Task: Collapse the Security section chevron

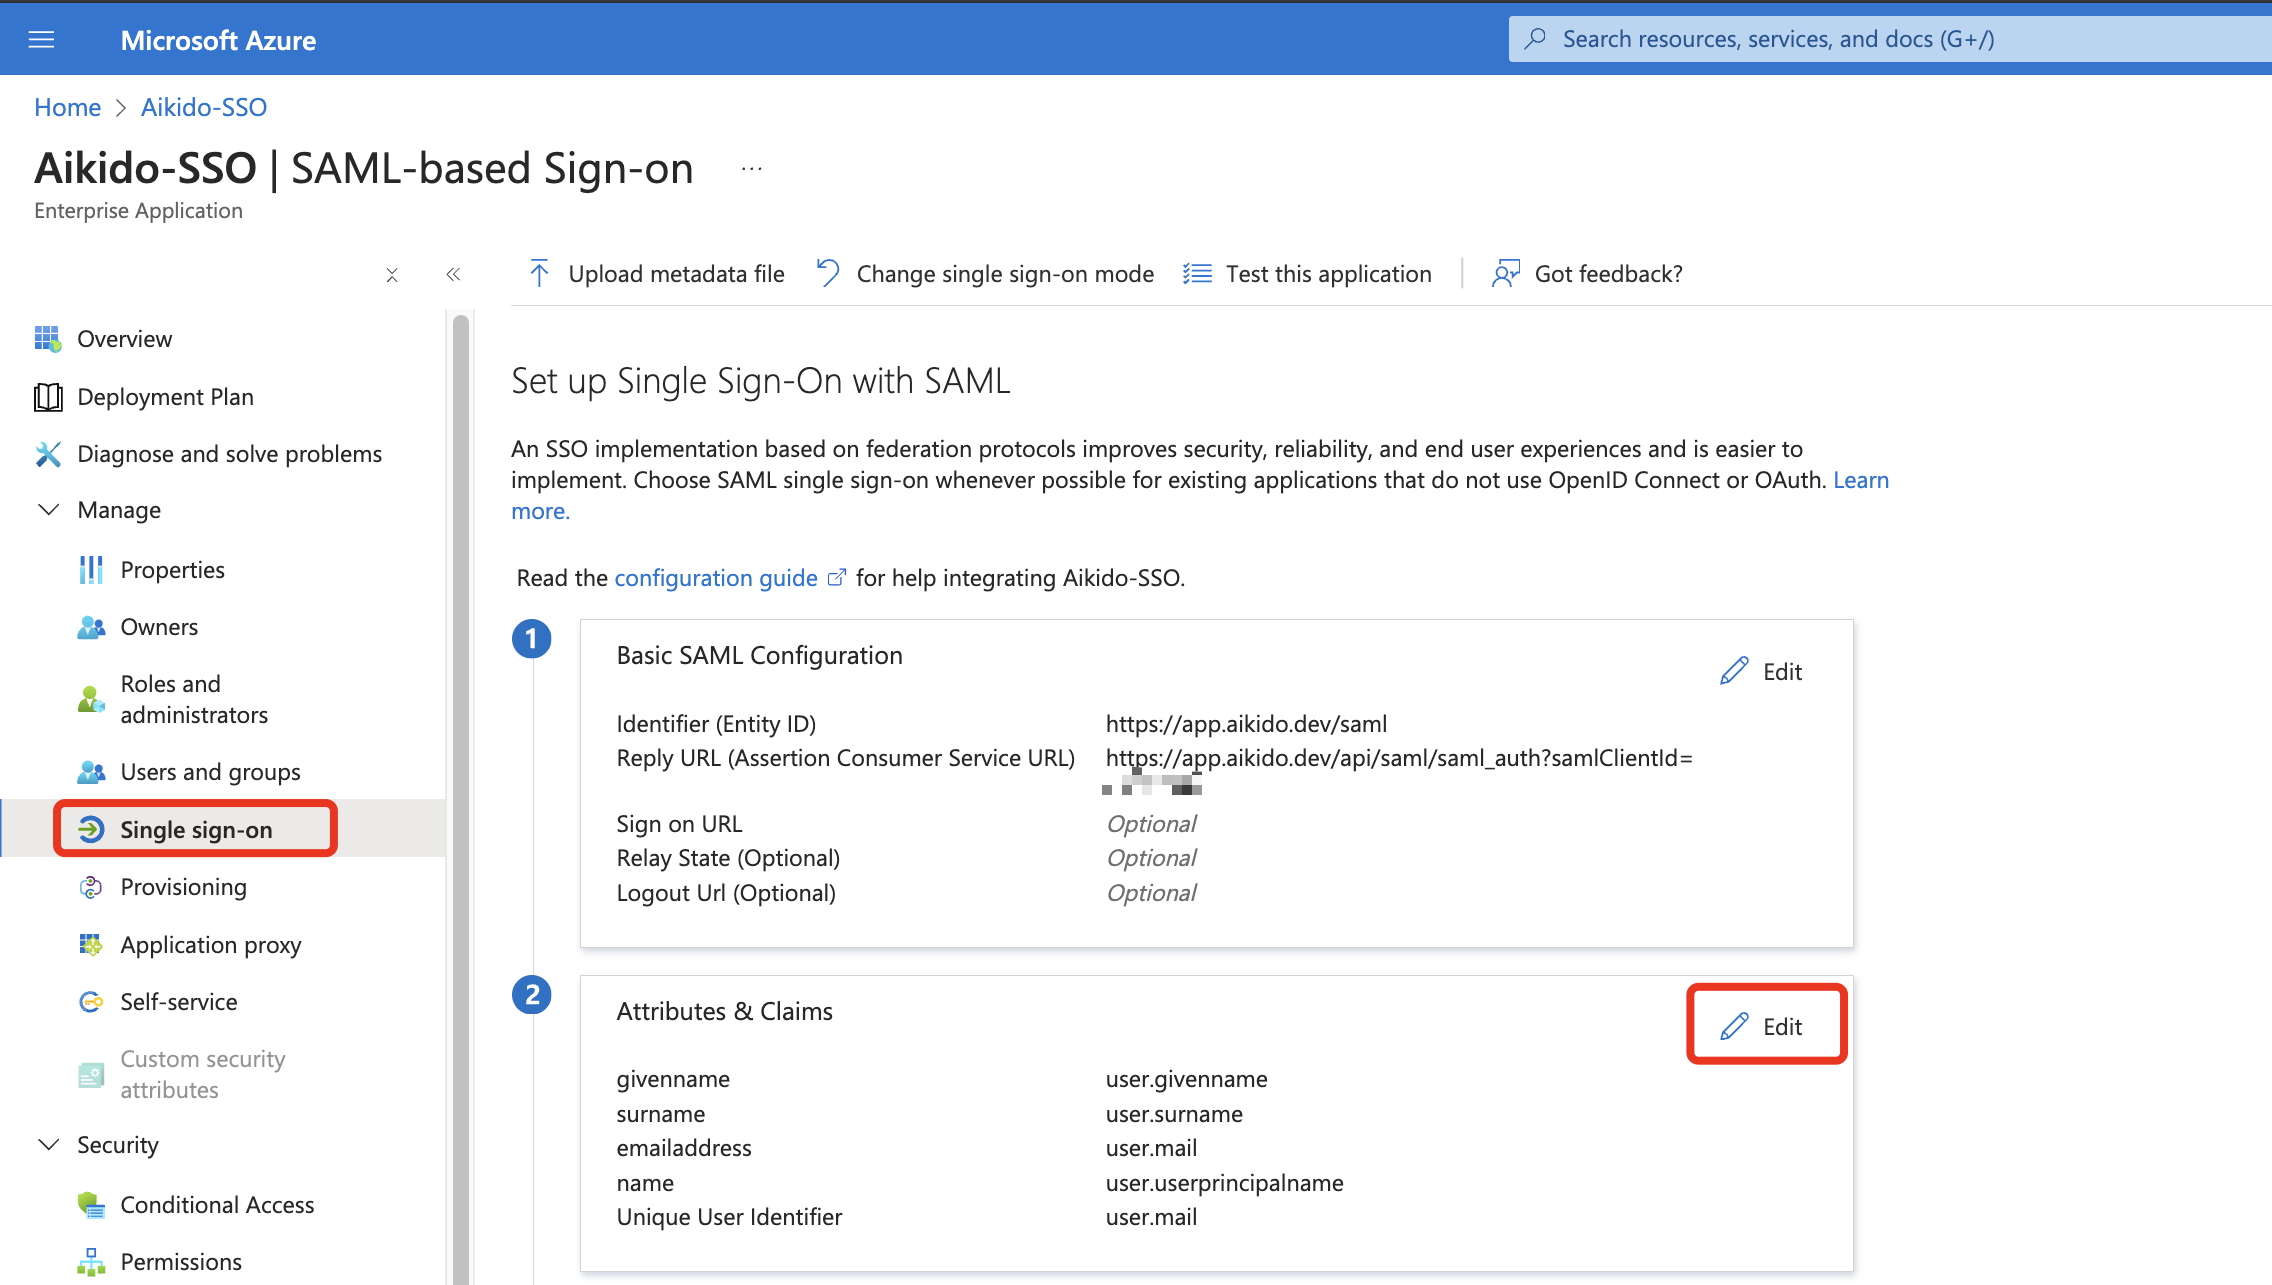Action: click(x=48, y=1144)
